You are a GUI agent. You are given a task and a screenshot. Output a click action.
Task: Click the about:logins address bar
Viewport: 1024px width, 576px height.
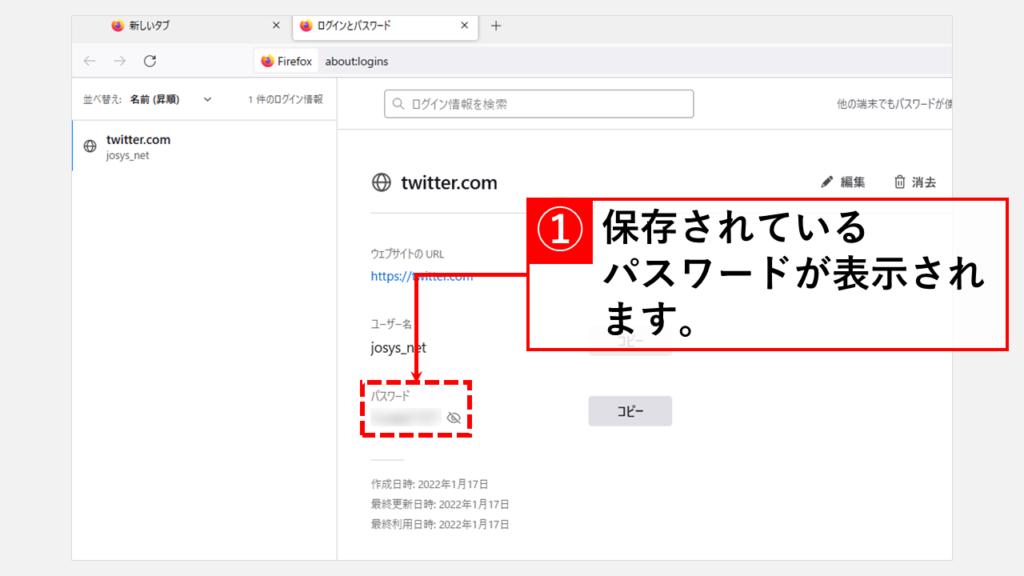[600, 61]
